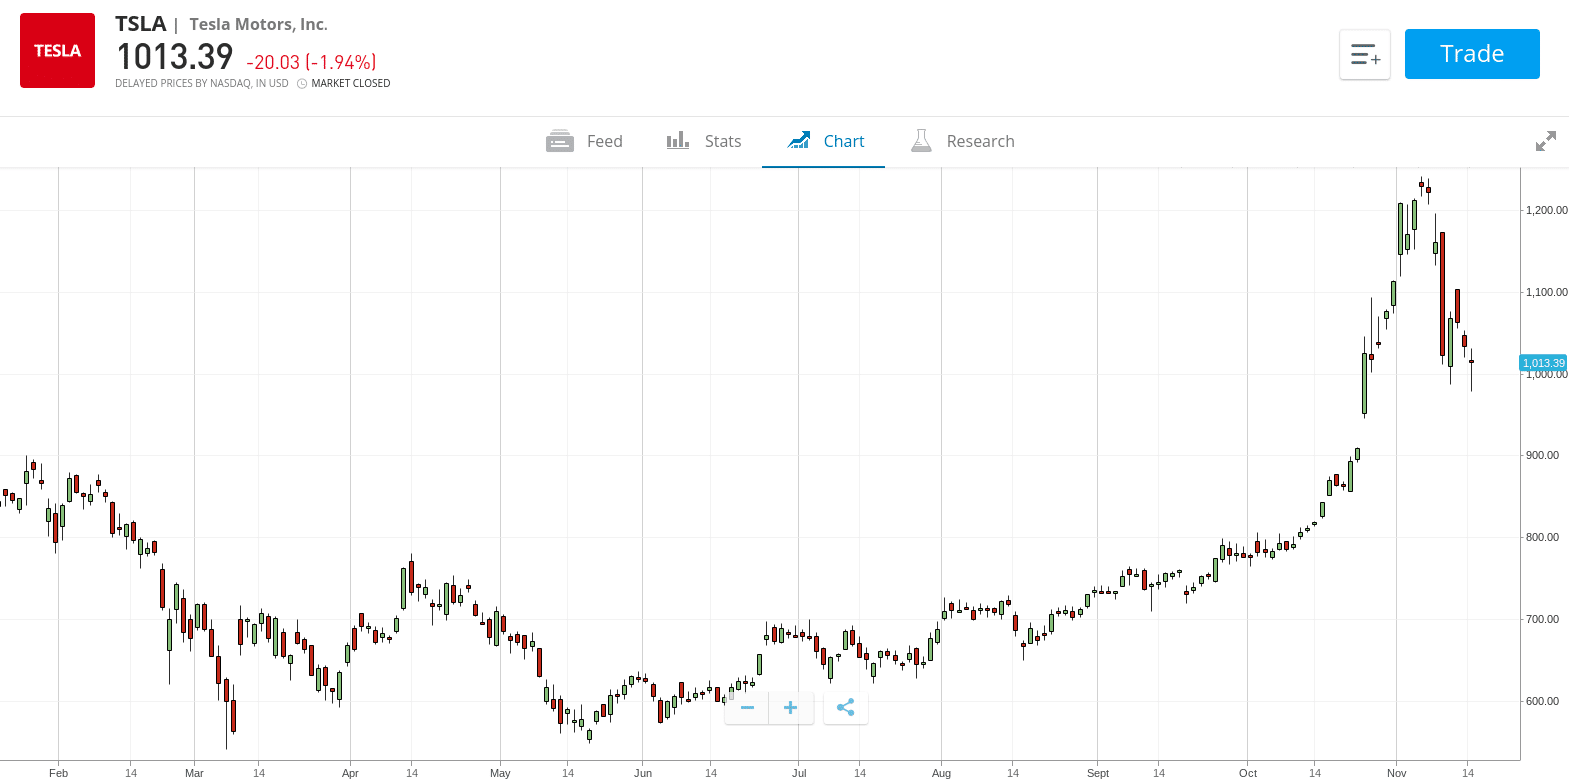Screen dimensions: 1569x784
Task: Click the Research tab's flask icon
Action: coord(921,140)
